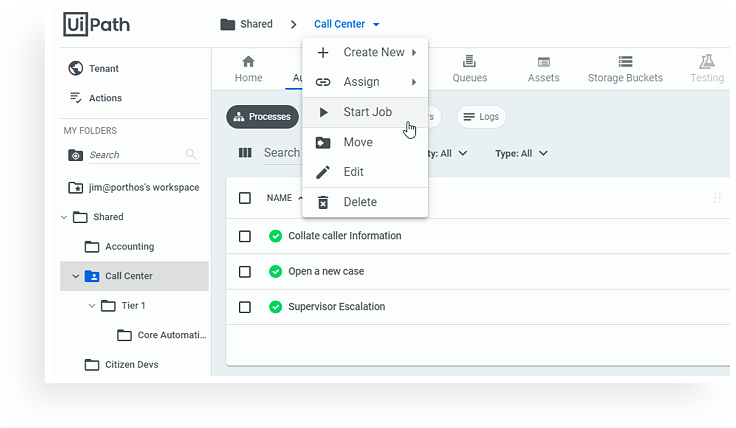This screenshot has width=736, height=428.
Task: Click the plus icon next to Create New
Action: click(323, 53)
